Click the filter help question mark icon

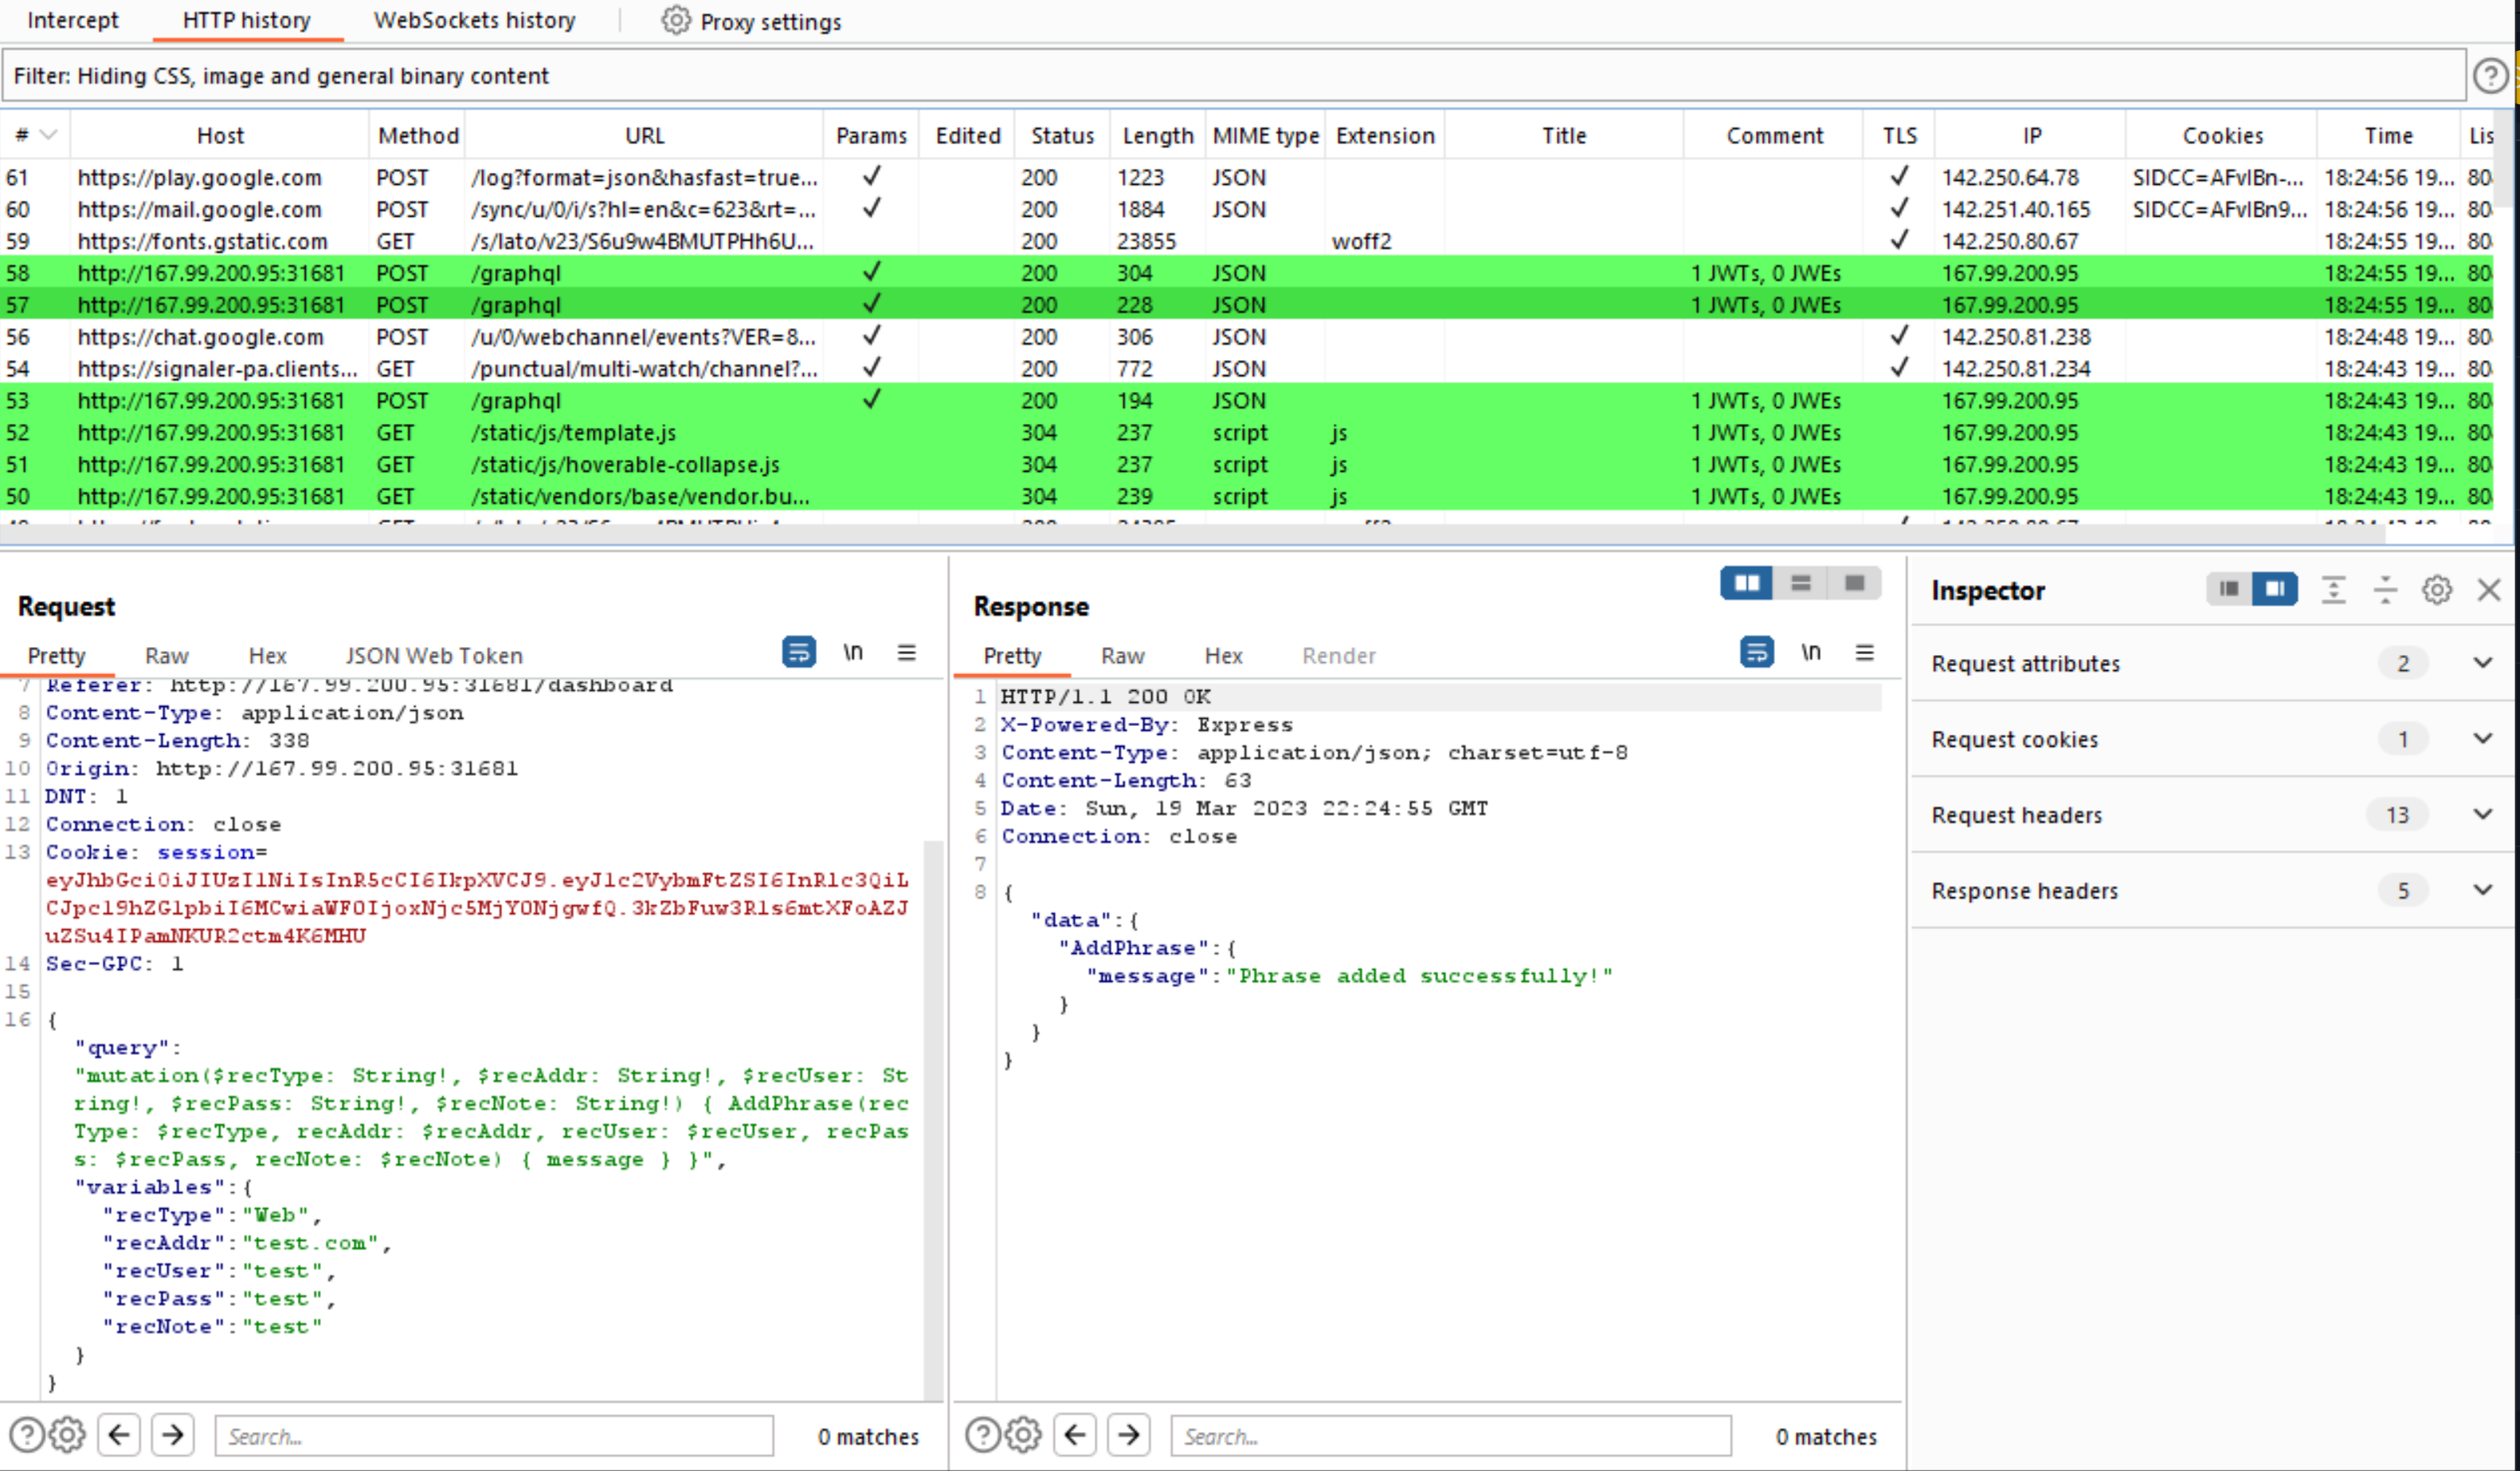pos(2490,76)
